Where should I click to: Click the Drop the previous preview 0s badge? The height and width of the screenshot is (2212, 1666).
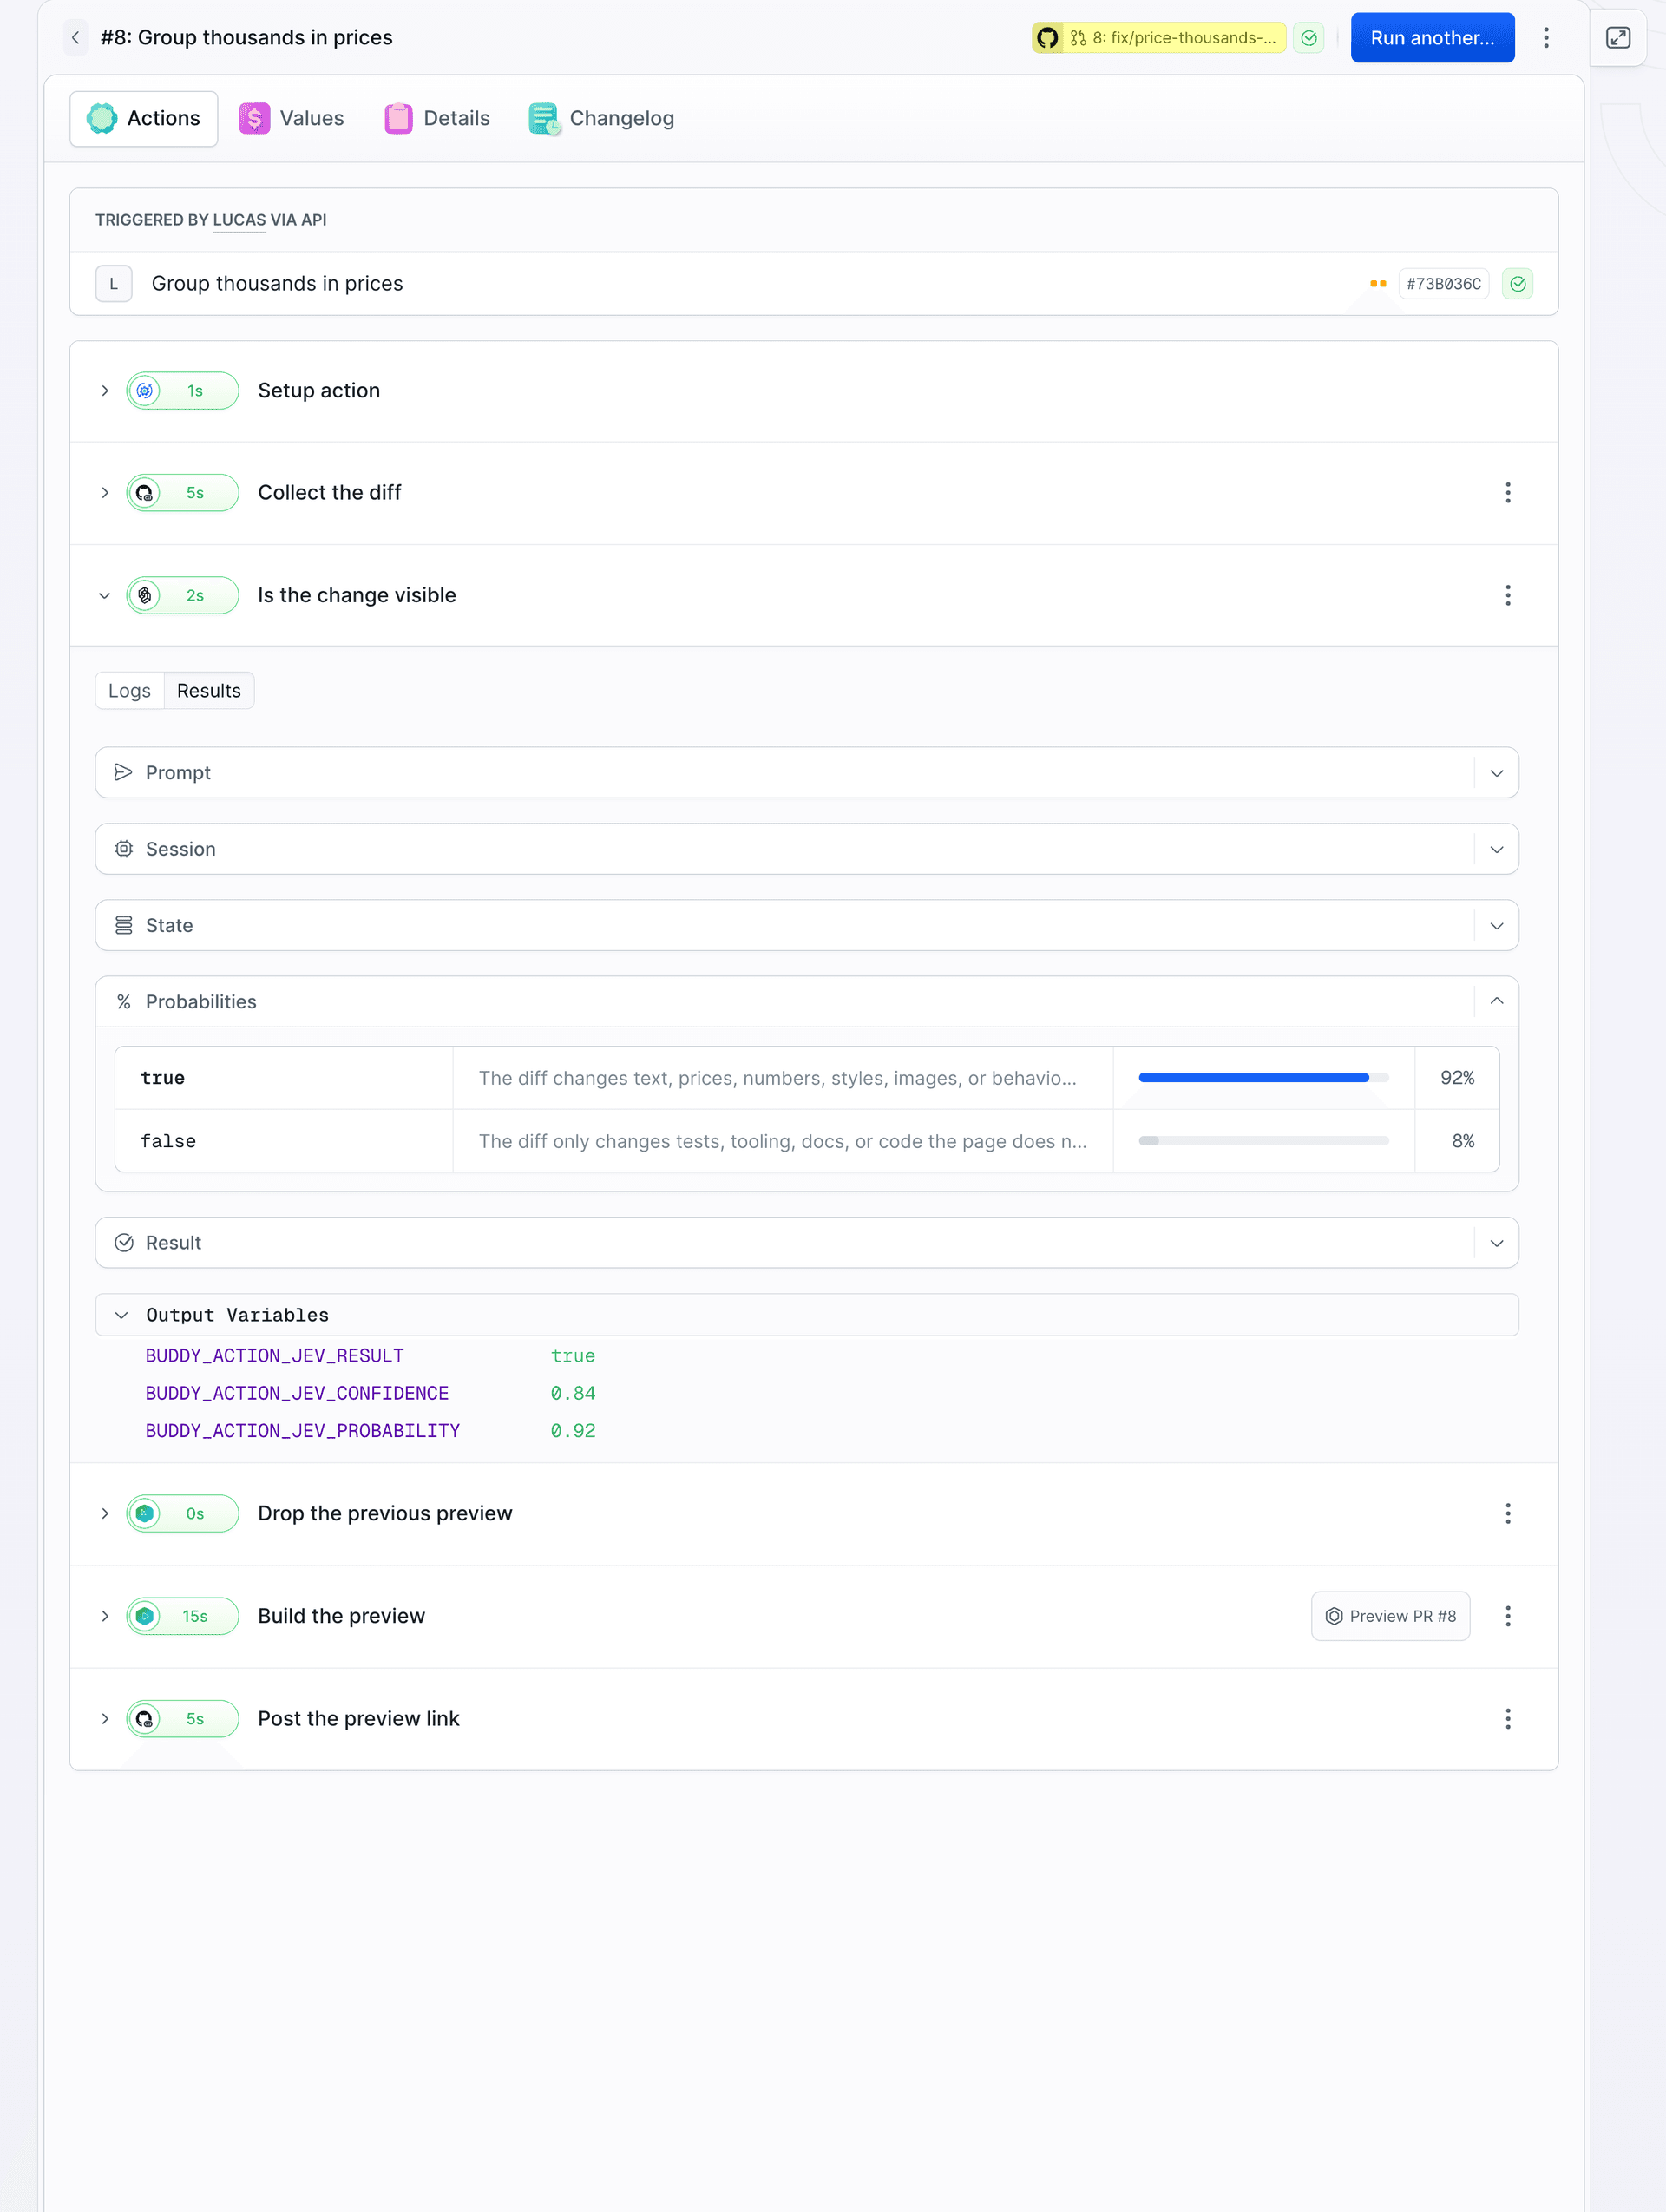183,1514
